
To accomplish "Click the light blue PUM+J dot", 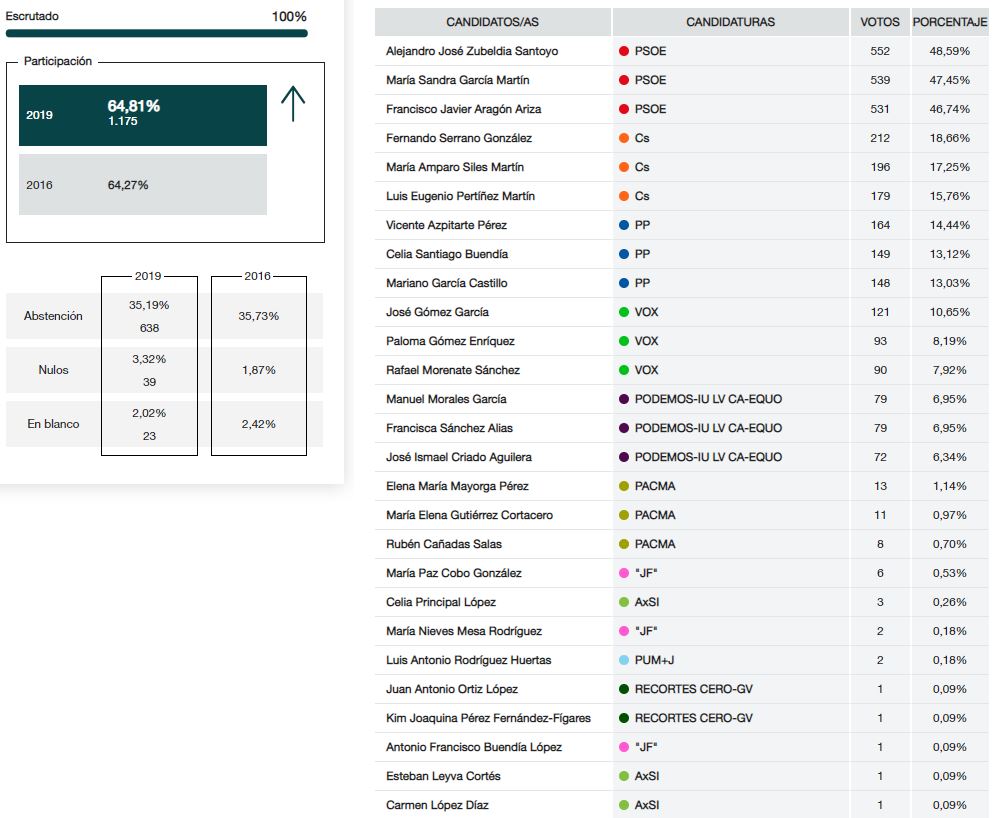I will pos(624,660).
